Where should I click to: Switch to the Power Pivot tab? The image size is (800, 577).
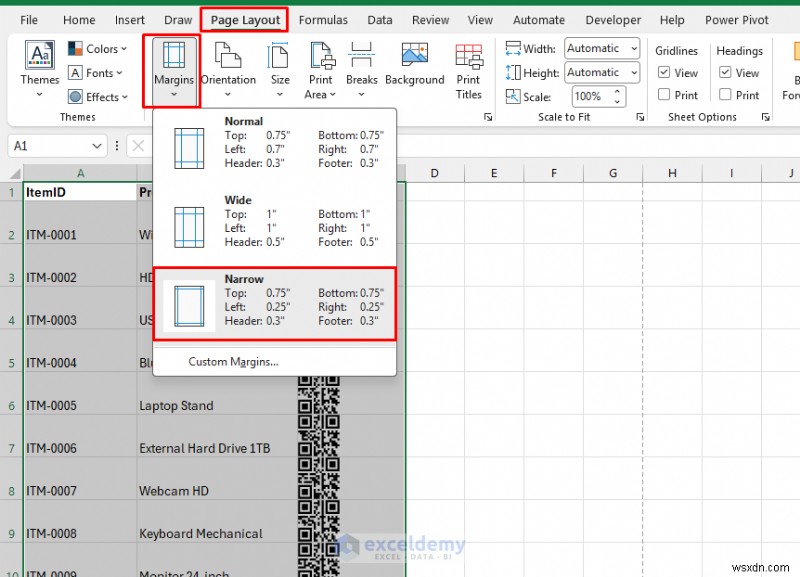(x=736, y=20)
